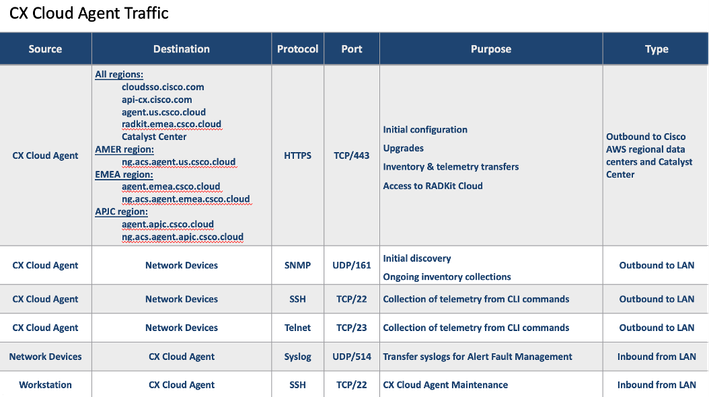The image size is (709, 397).
Task: Select the "agent.emea.csco.cloud" hostname
Action: pyautogui.click(x=171, y=187)
